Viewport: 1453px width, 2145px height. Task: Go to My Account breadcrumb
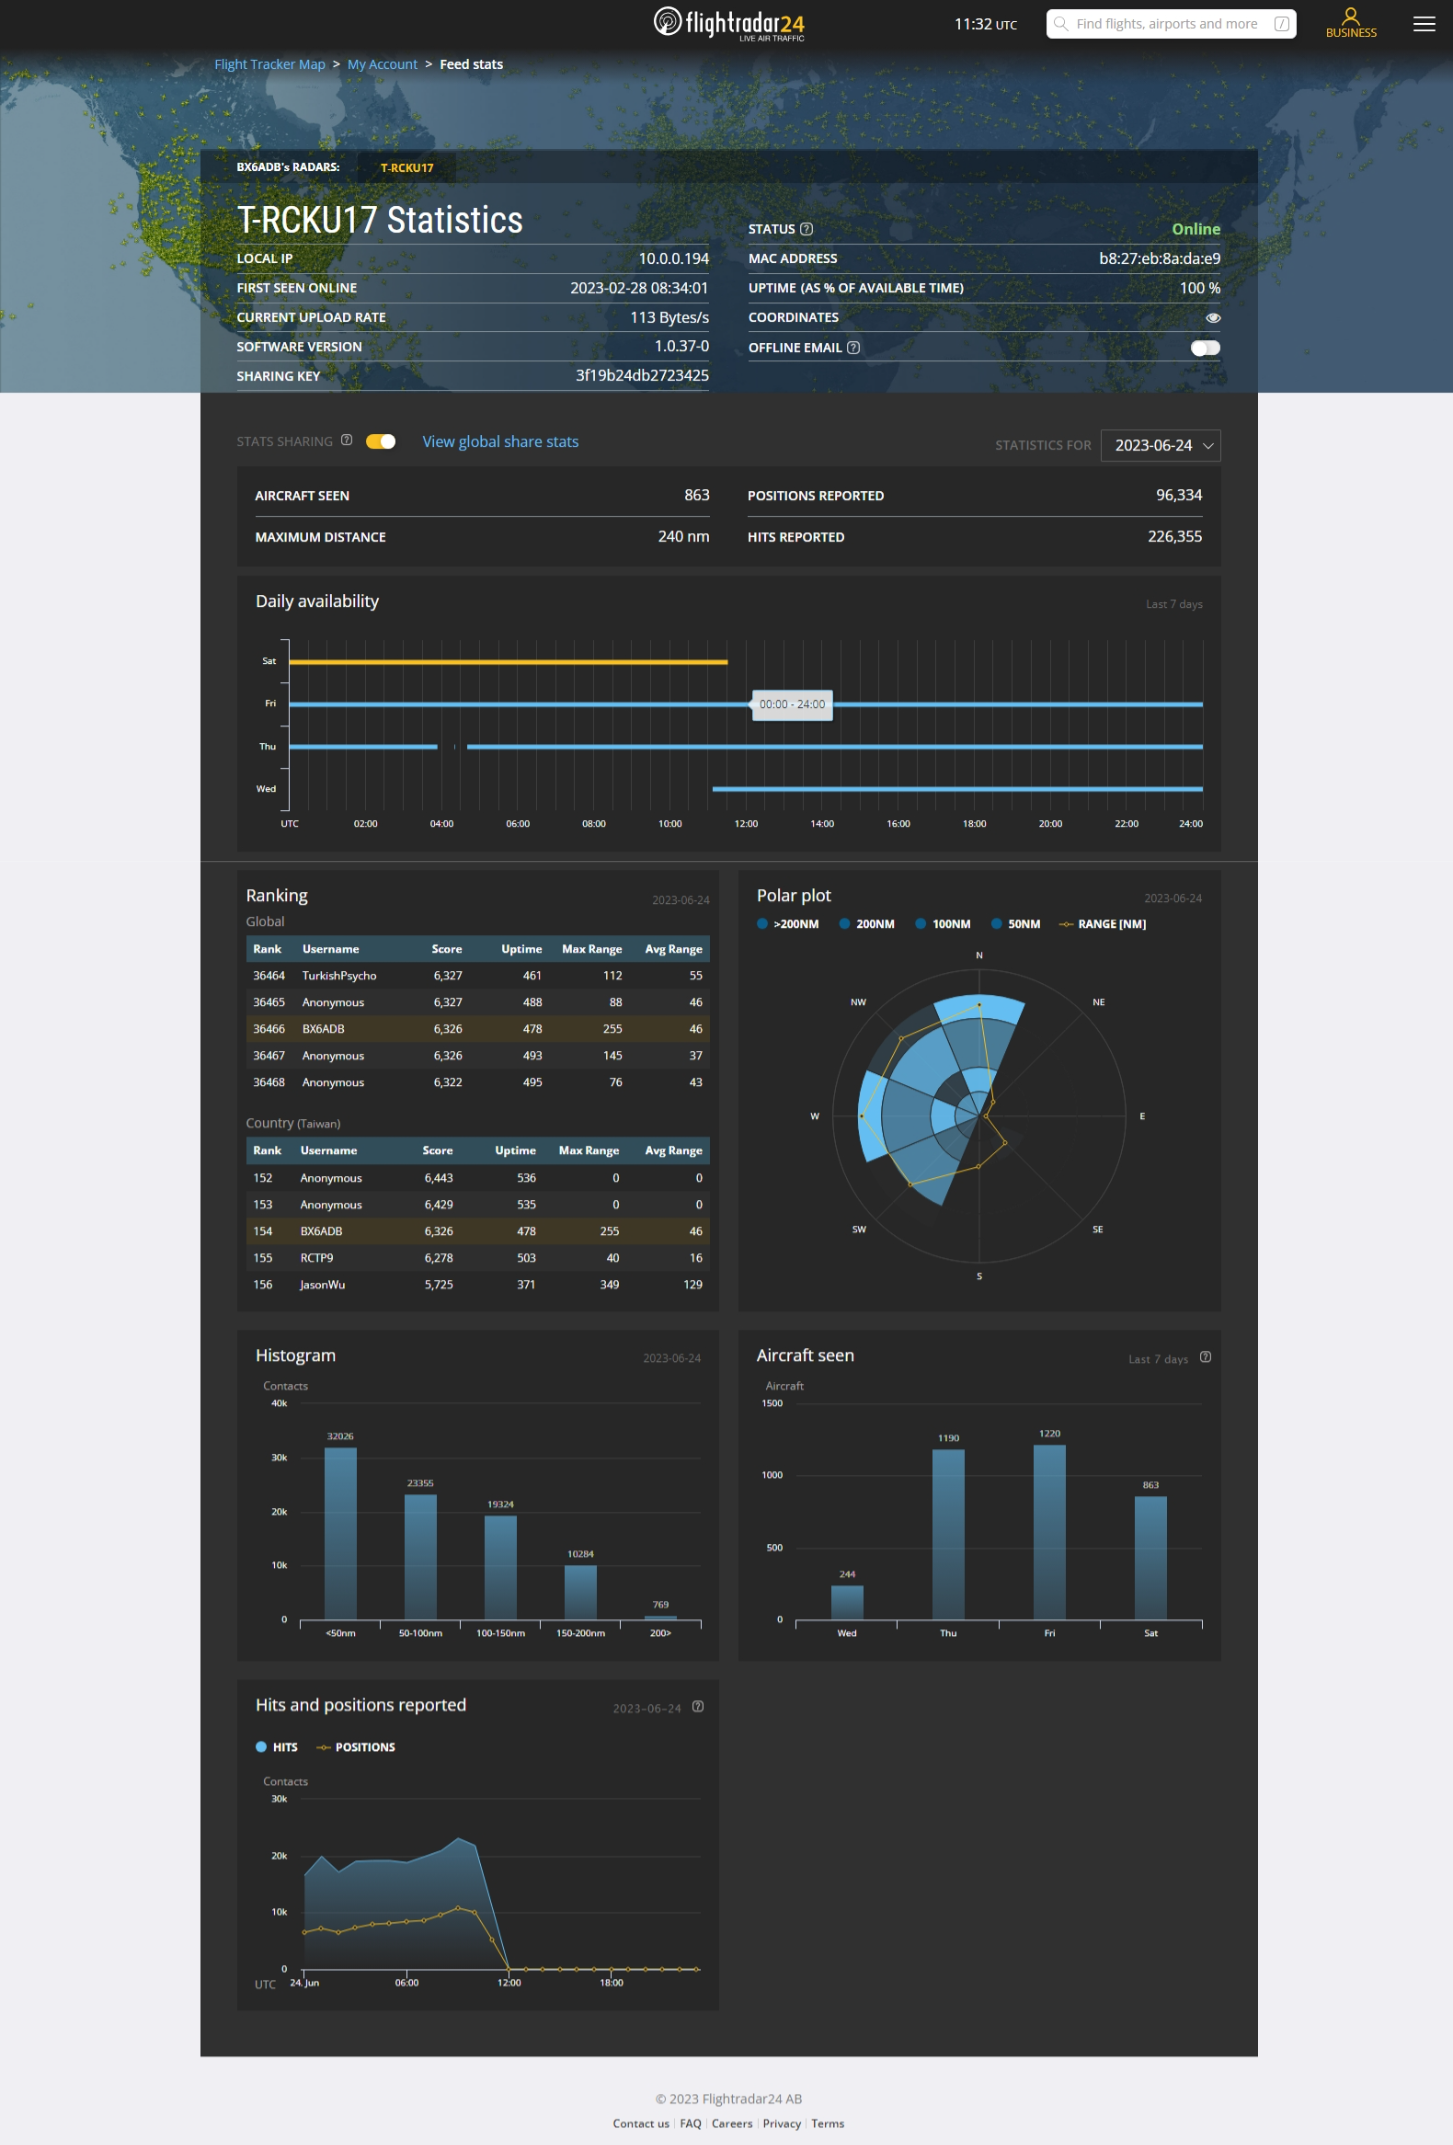click(x=382, y=64)
